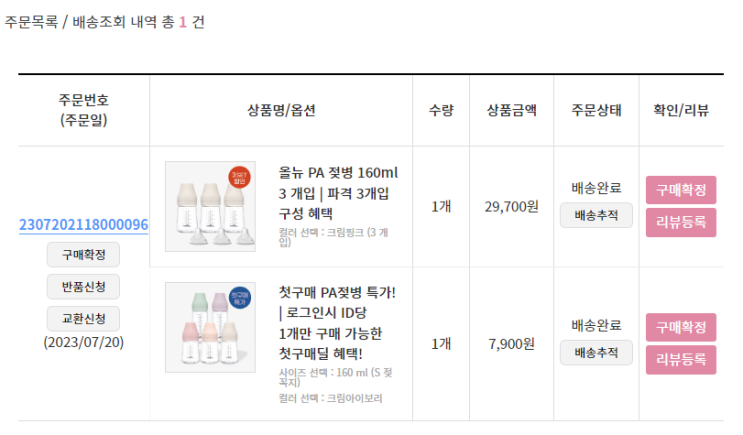
Task: Open the 첫구매 PA젖병 특가 product title
Action: 337,323
